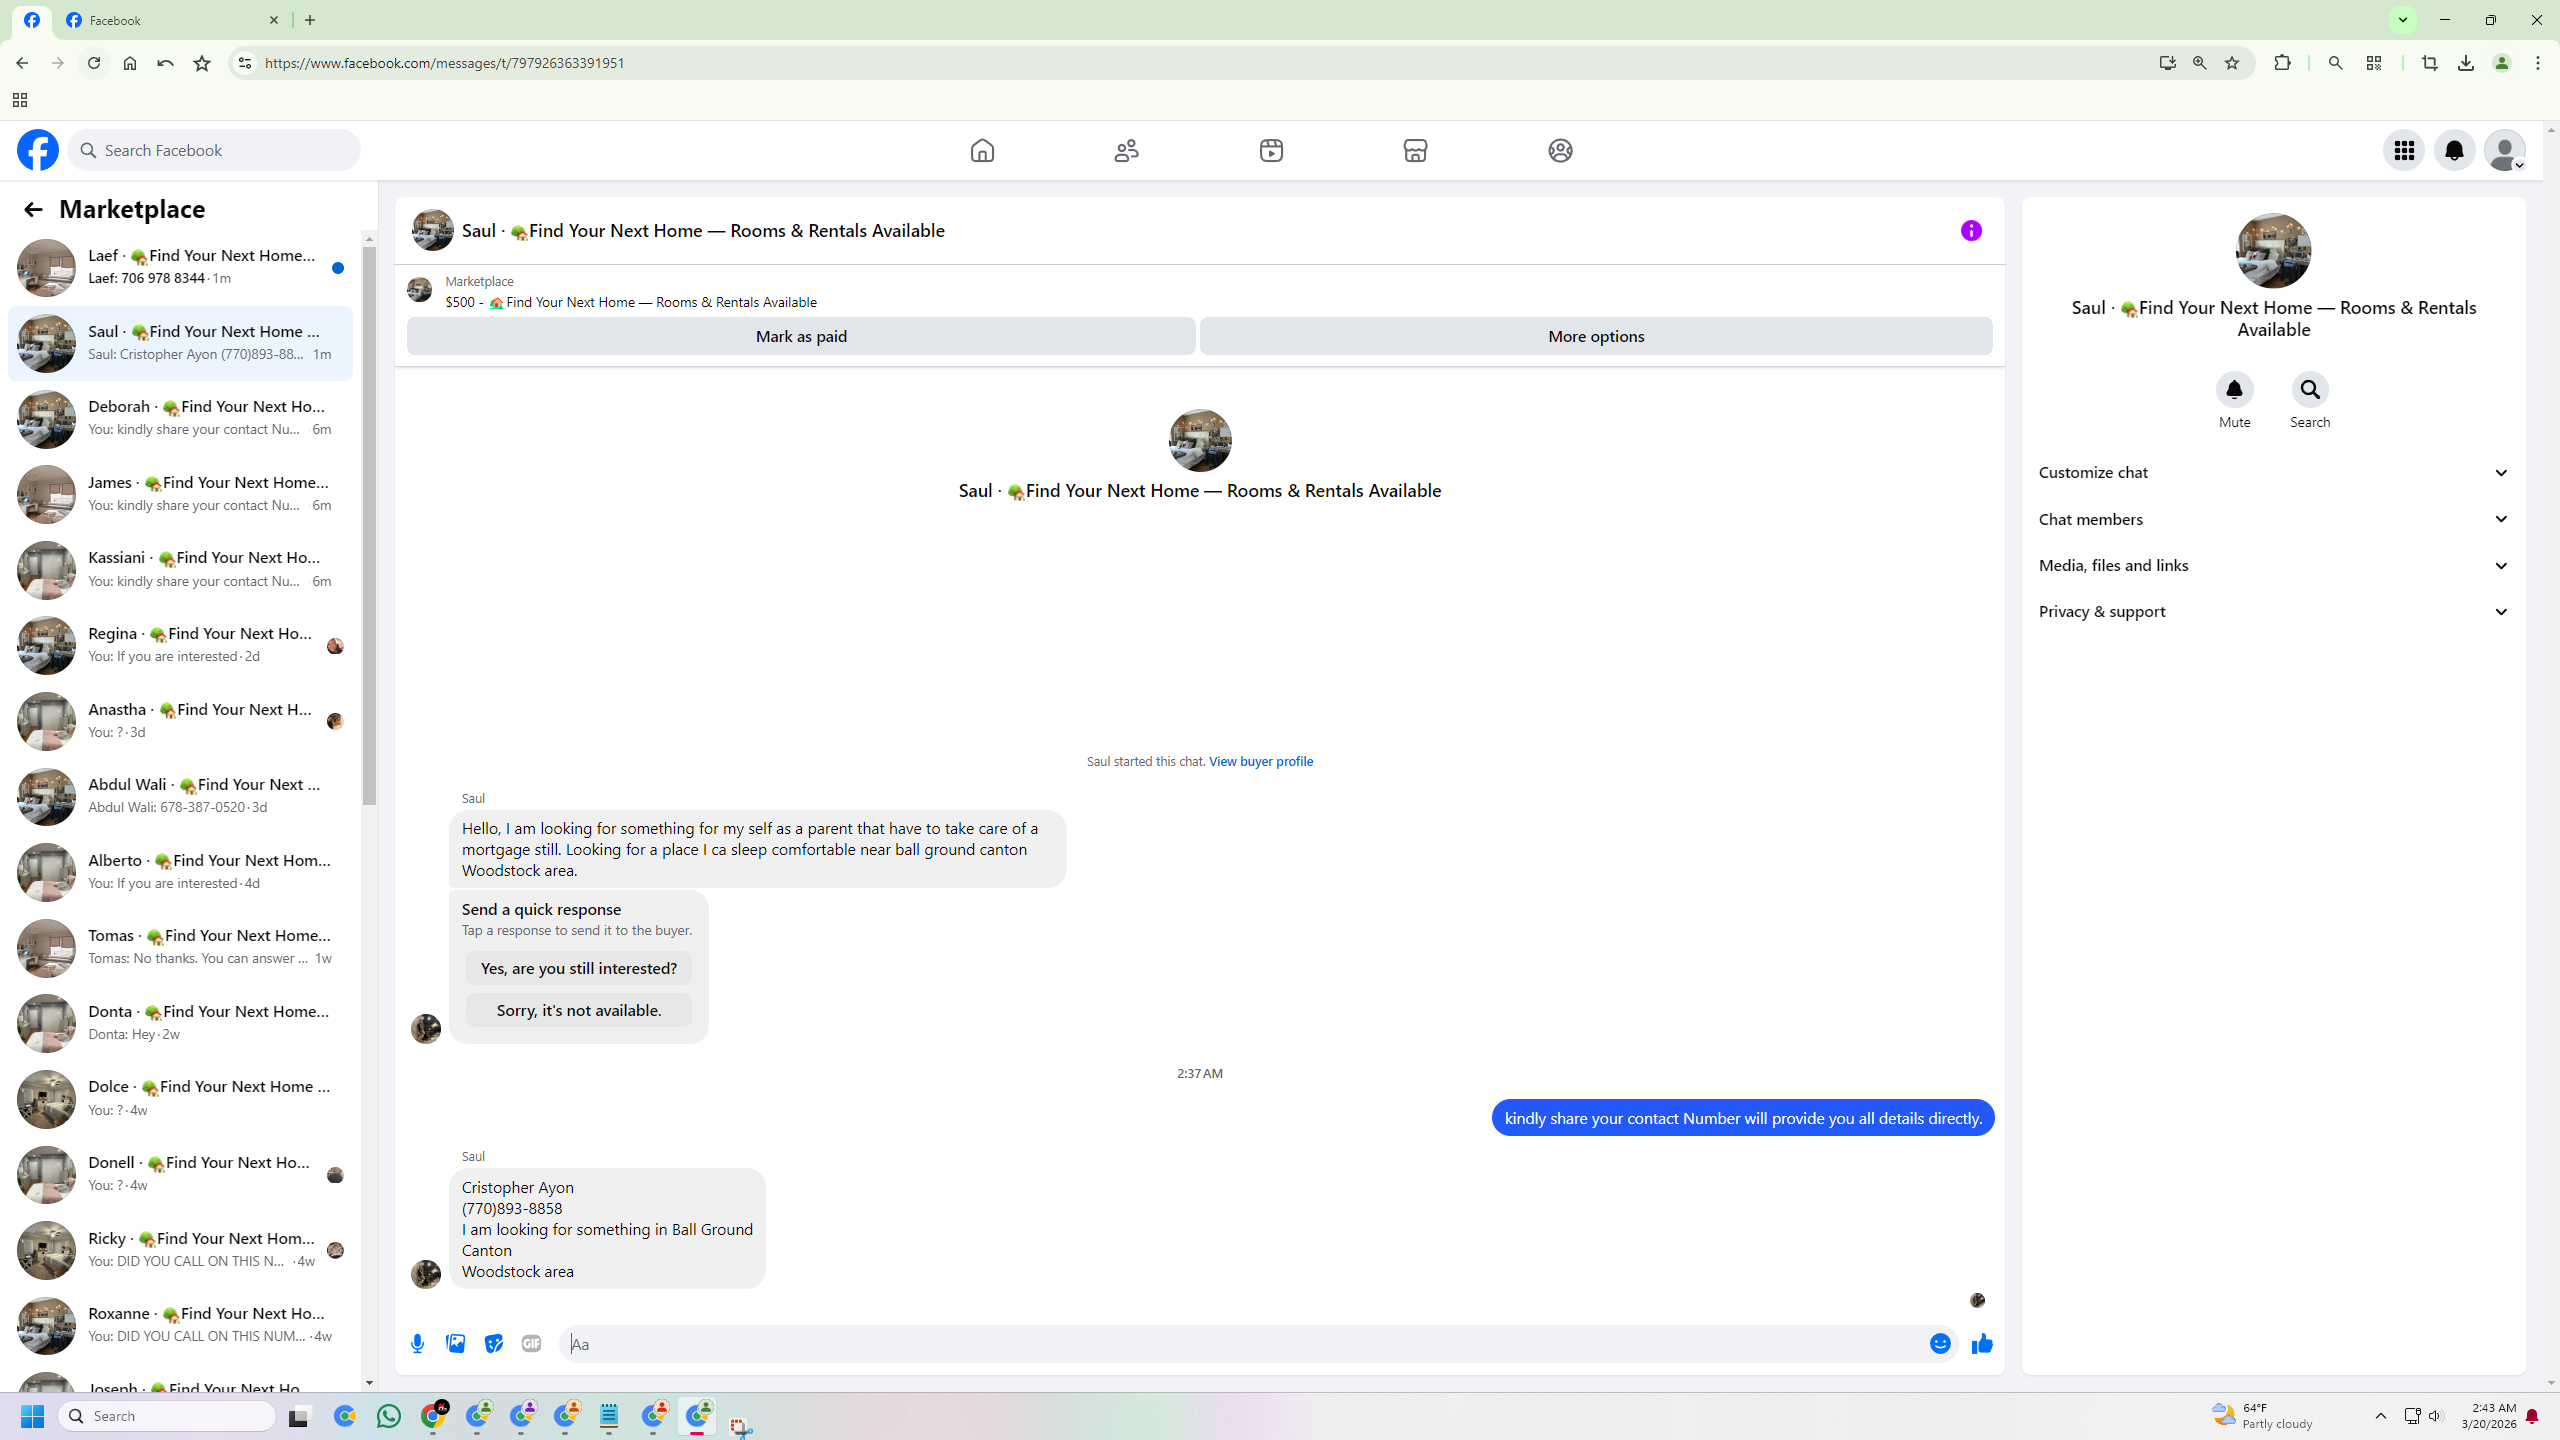Attach a photo using the image icon

click(456, 1344)
